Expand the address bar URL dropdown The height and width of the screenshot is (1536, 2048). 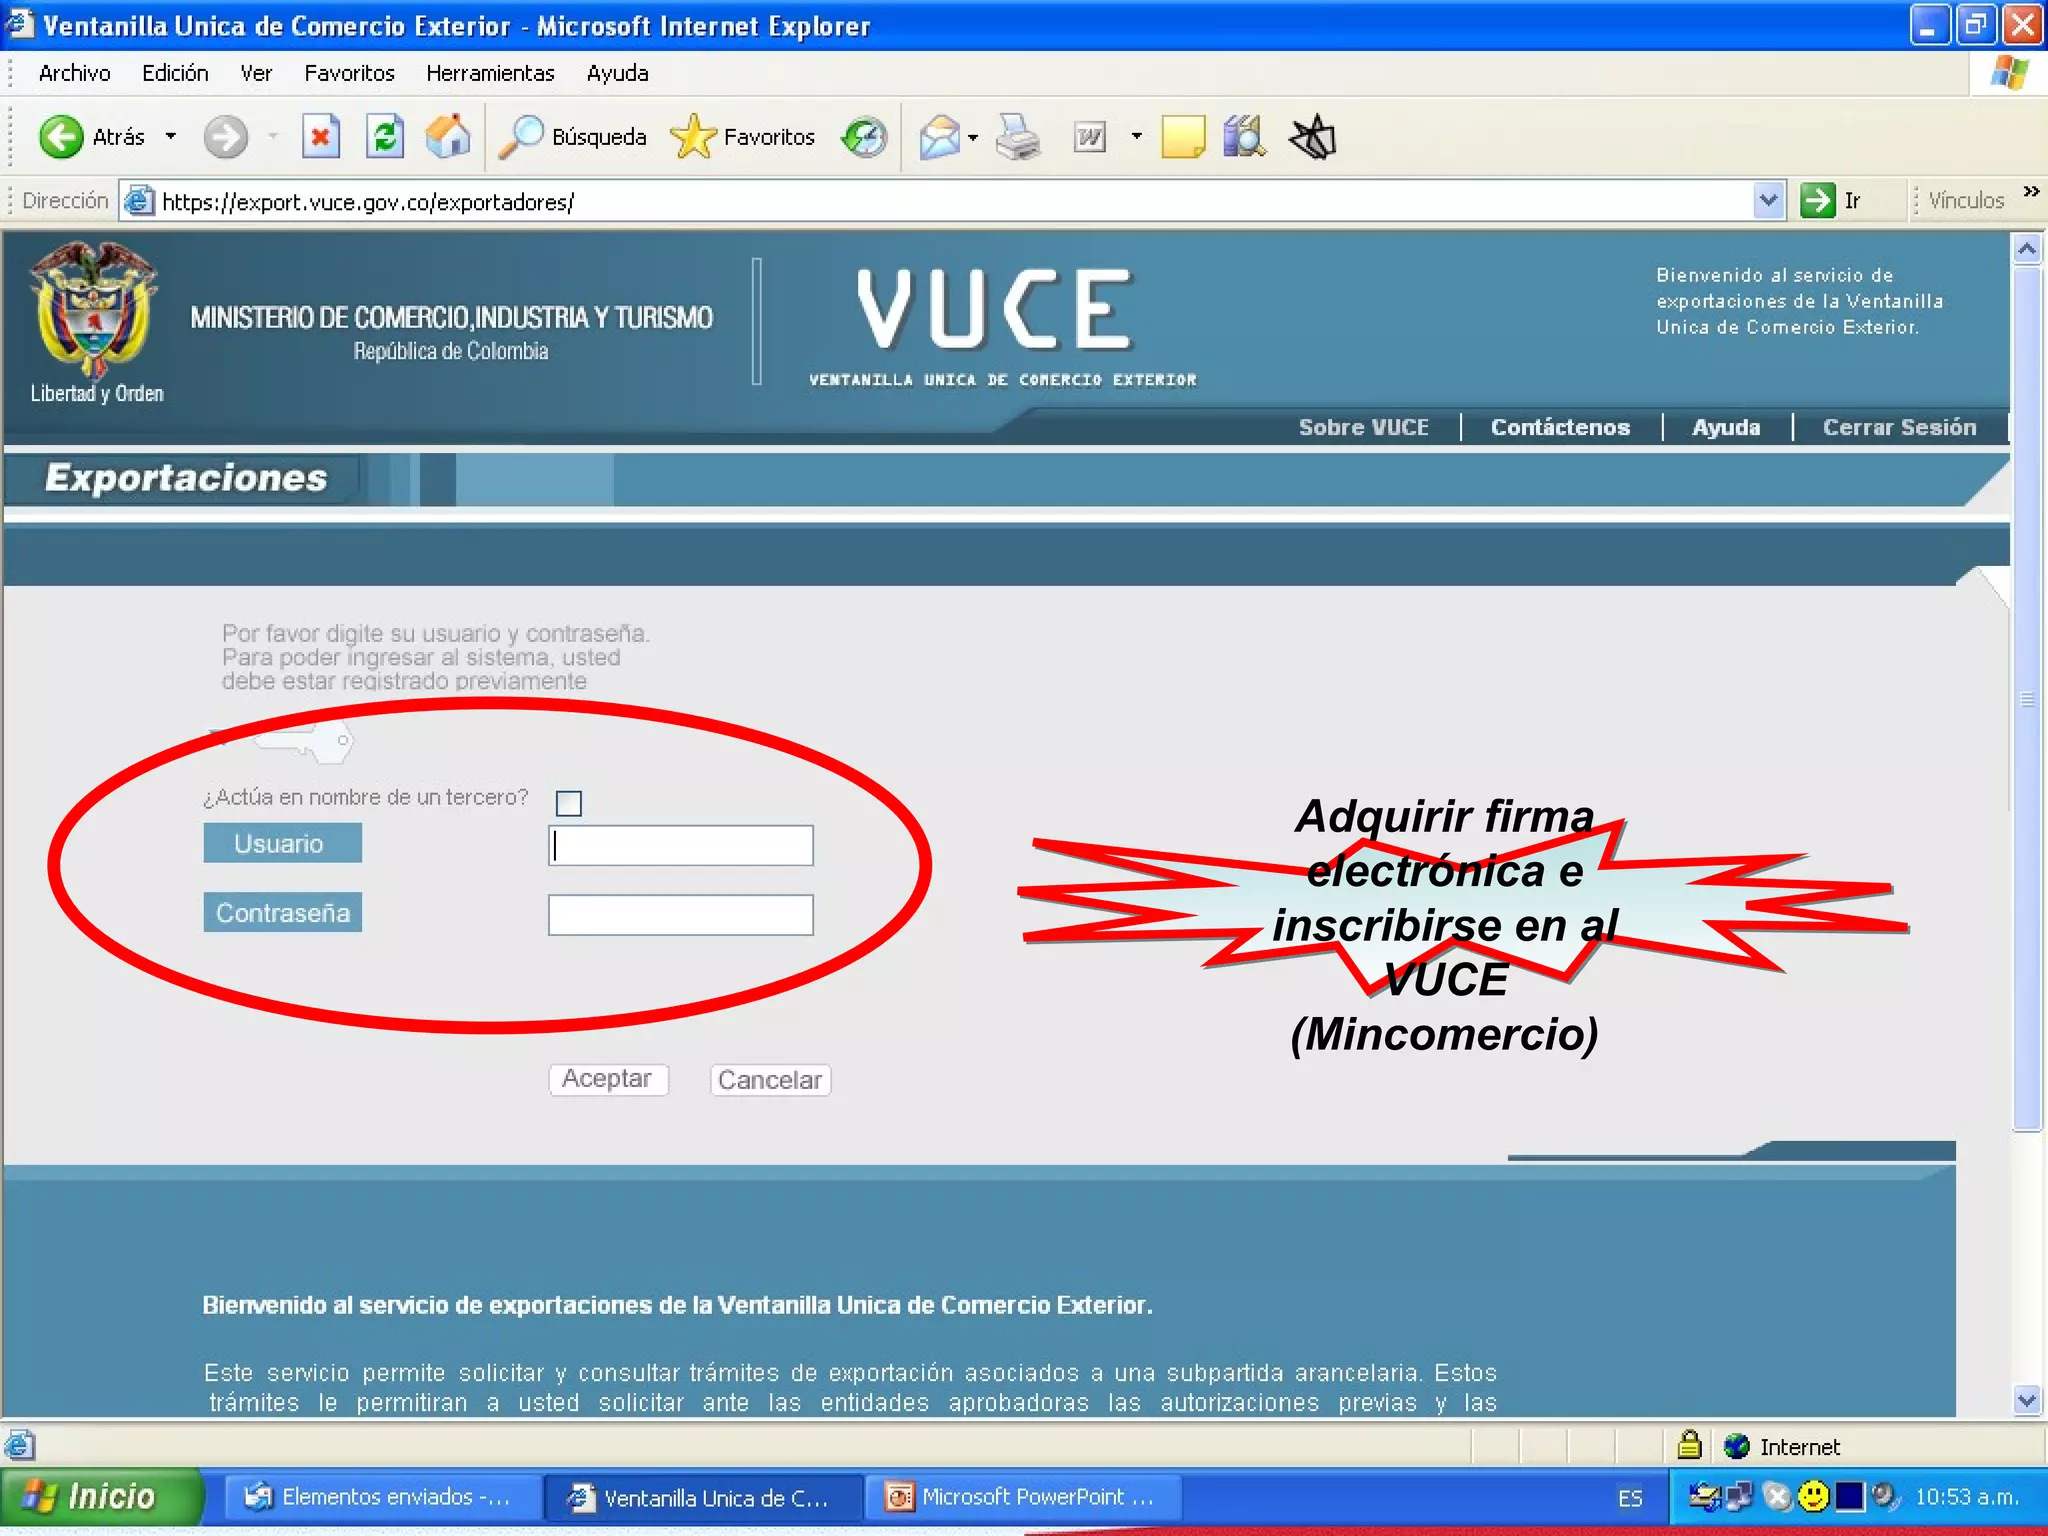(x=1768, y=201)
